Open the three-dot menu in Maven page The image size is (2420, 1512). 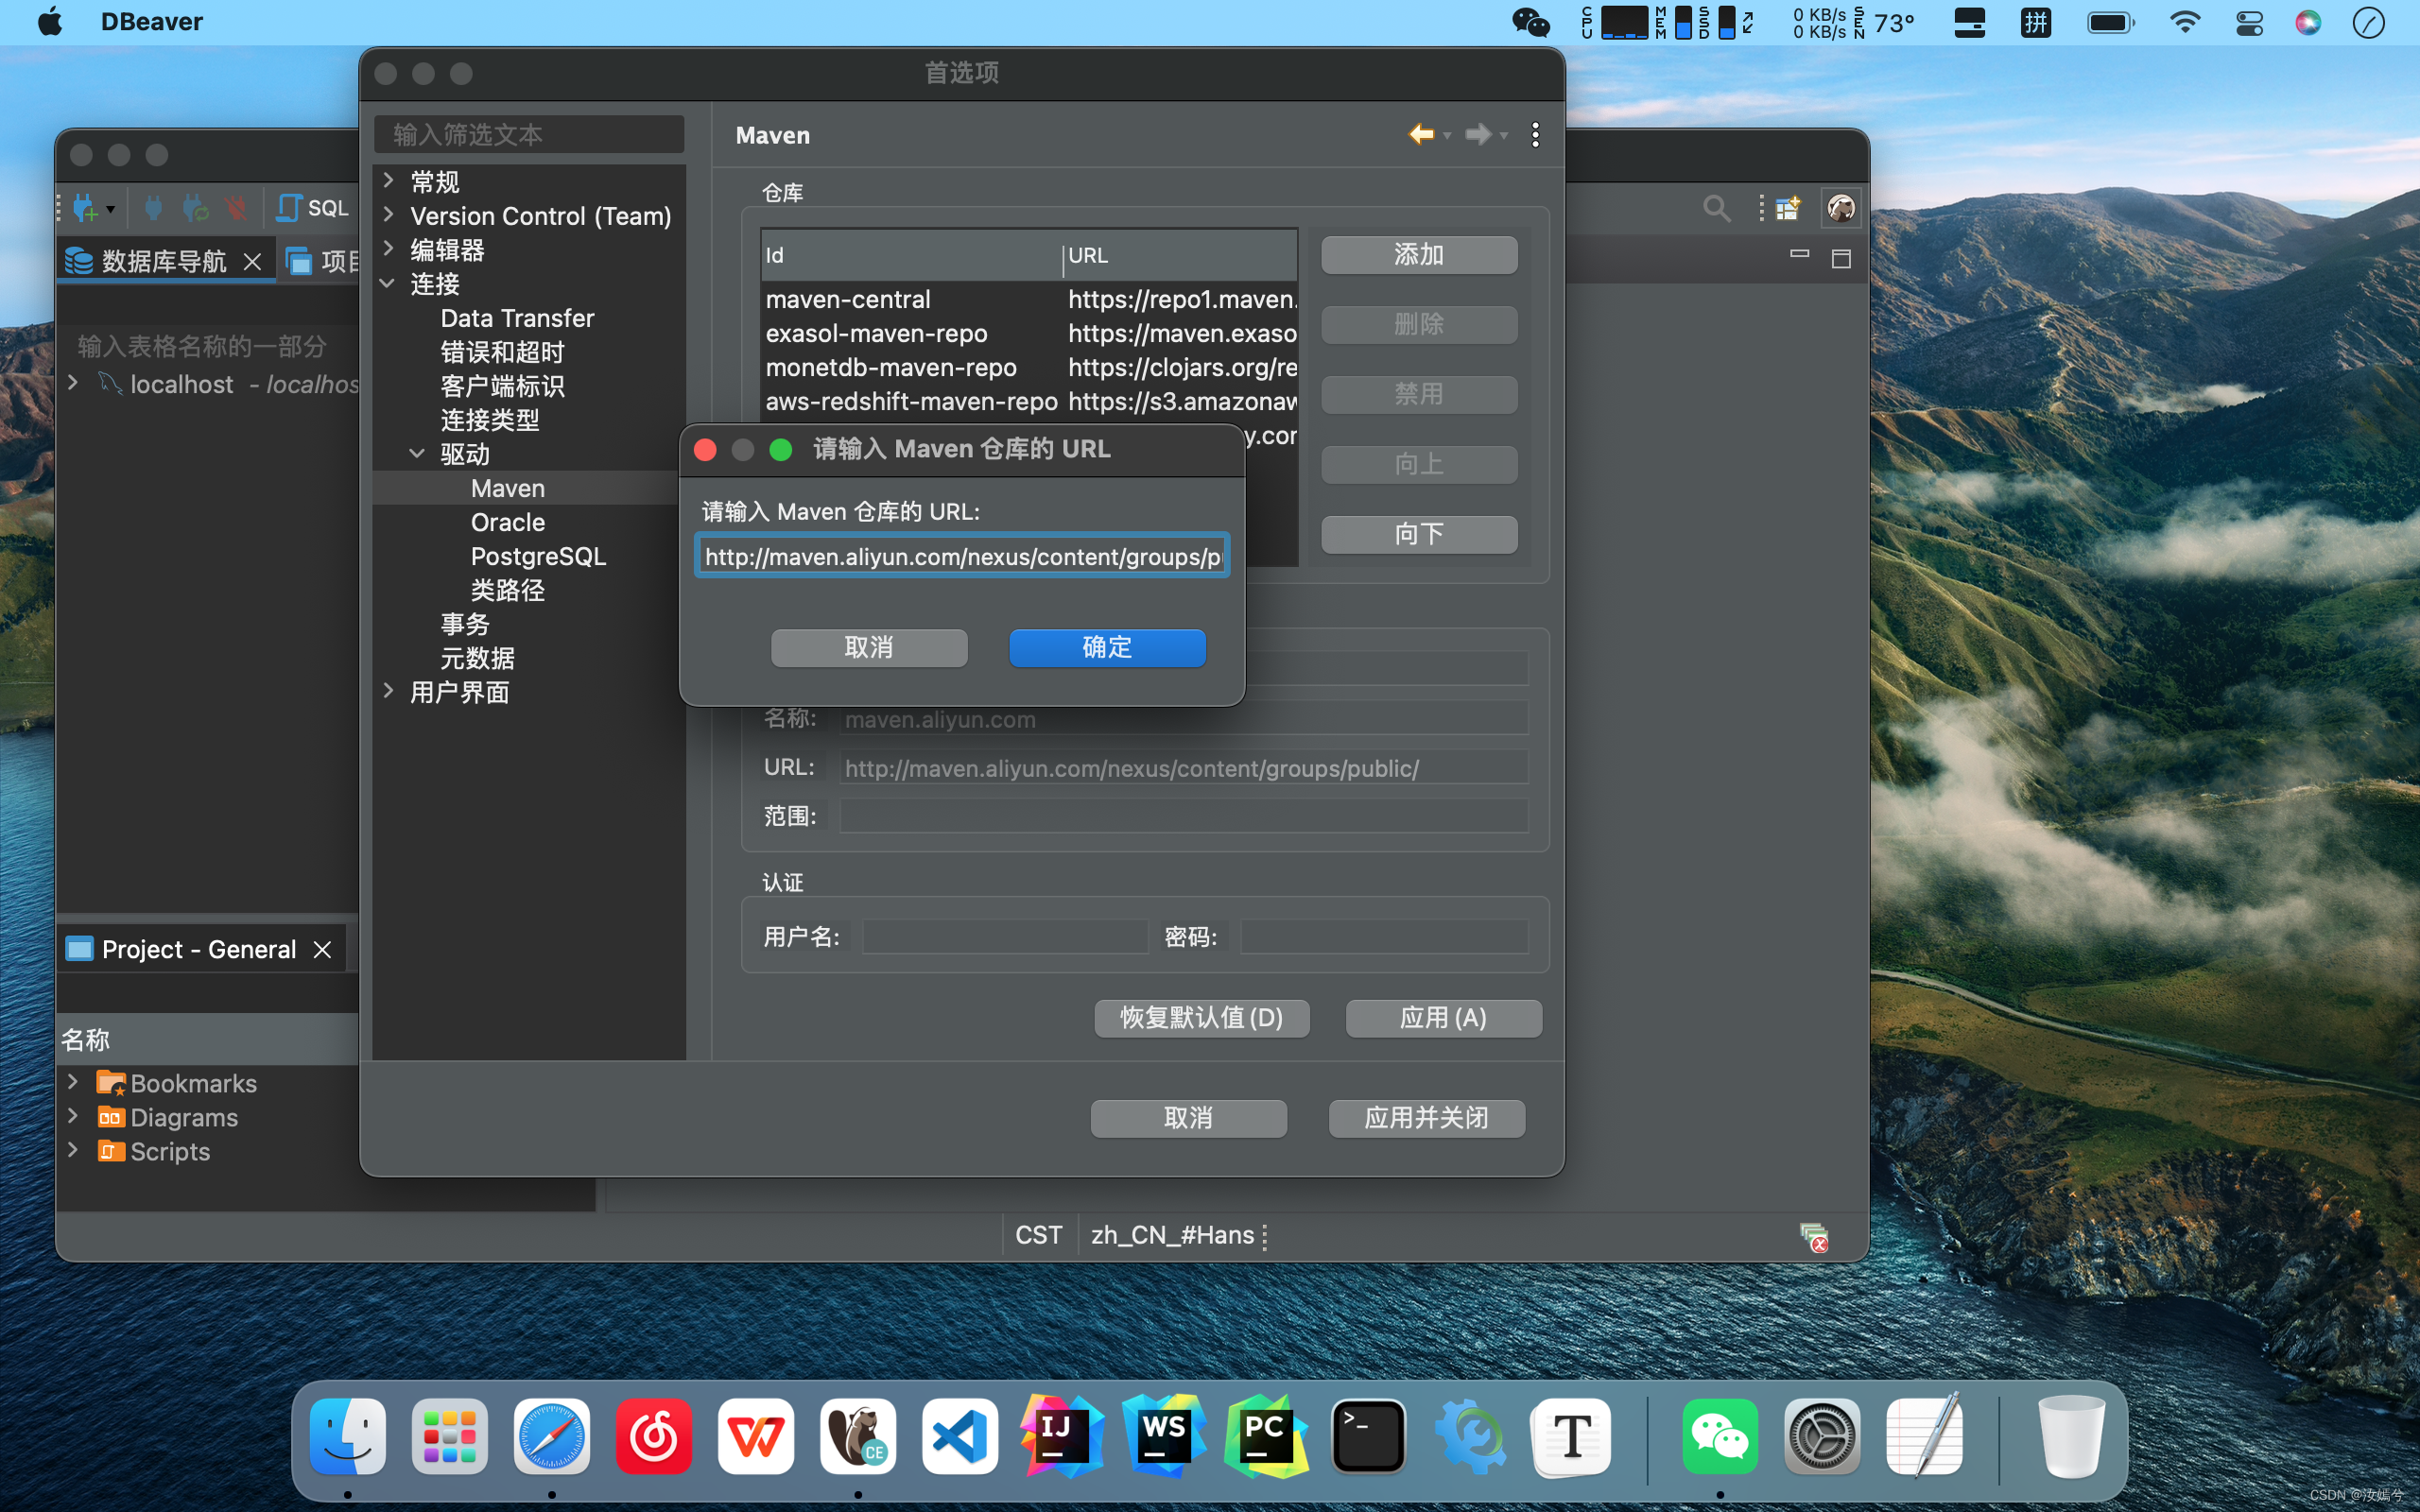click(1535, 134)
